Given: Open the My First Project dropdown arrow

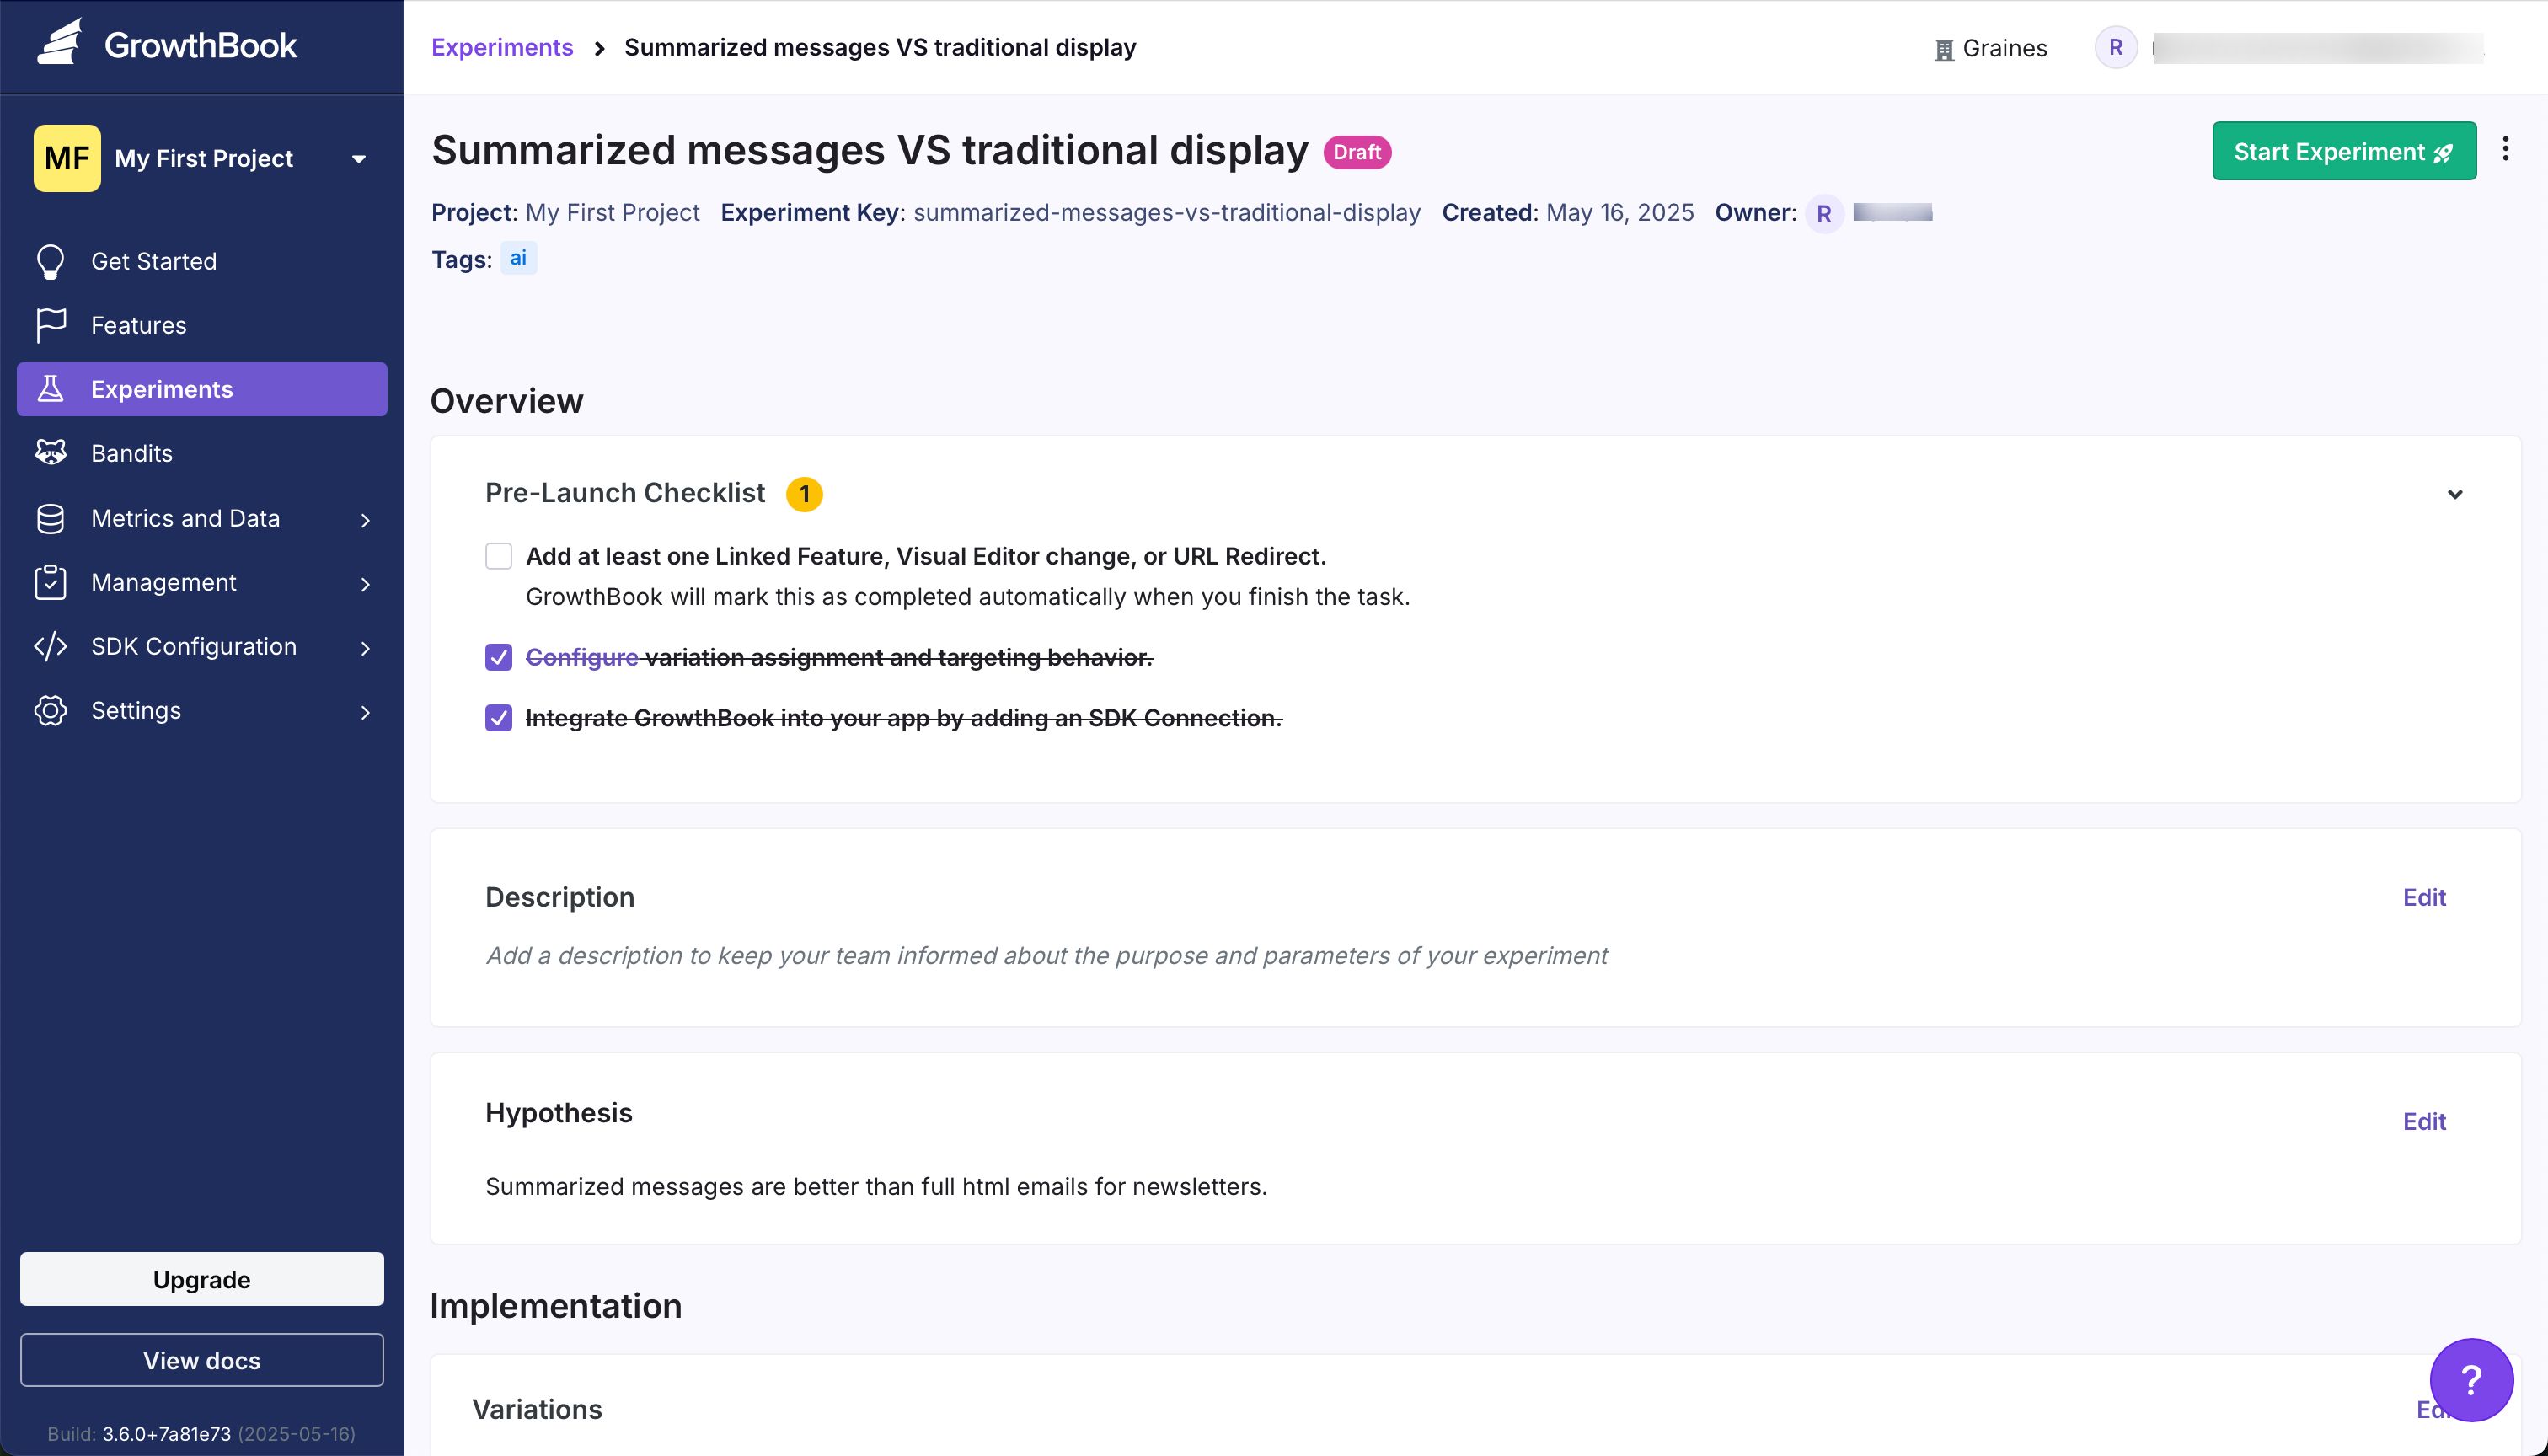Looking at the screenshot, I should coord(359,159).
